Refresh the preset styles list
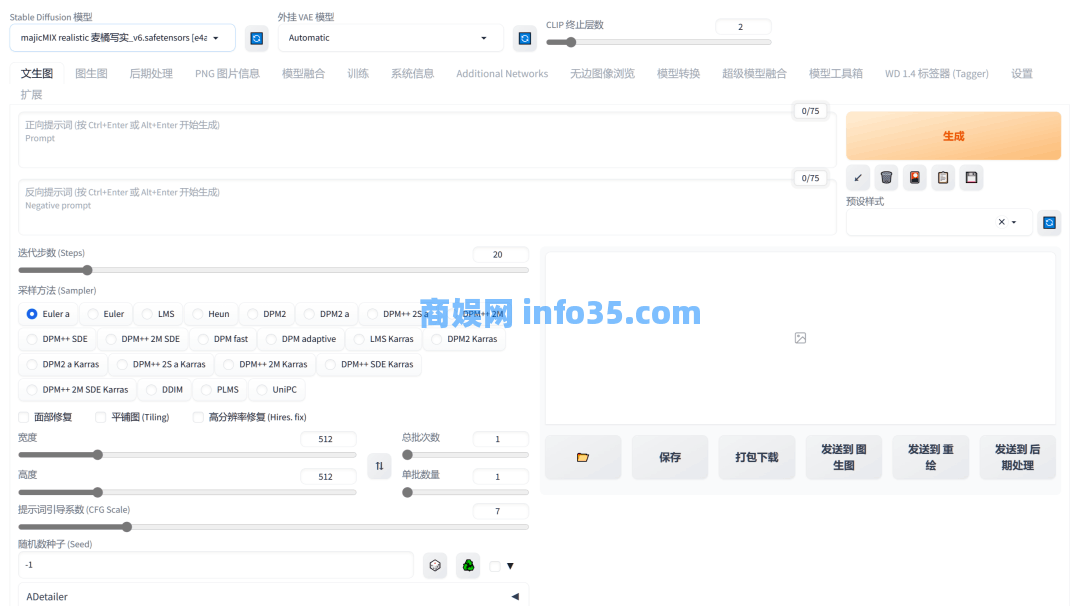This screenshot has width=1080, height=606. (1049, 222)
